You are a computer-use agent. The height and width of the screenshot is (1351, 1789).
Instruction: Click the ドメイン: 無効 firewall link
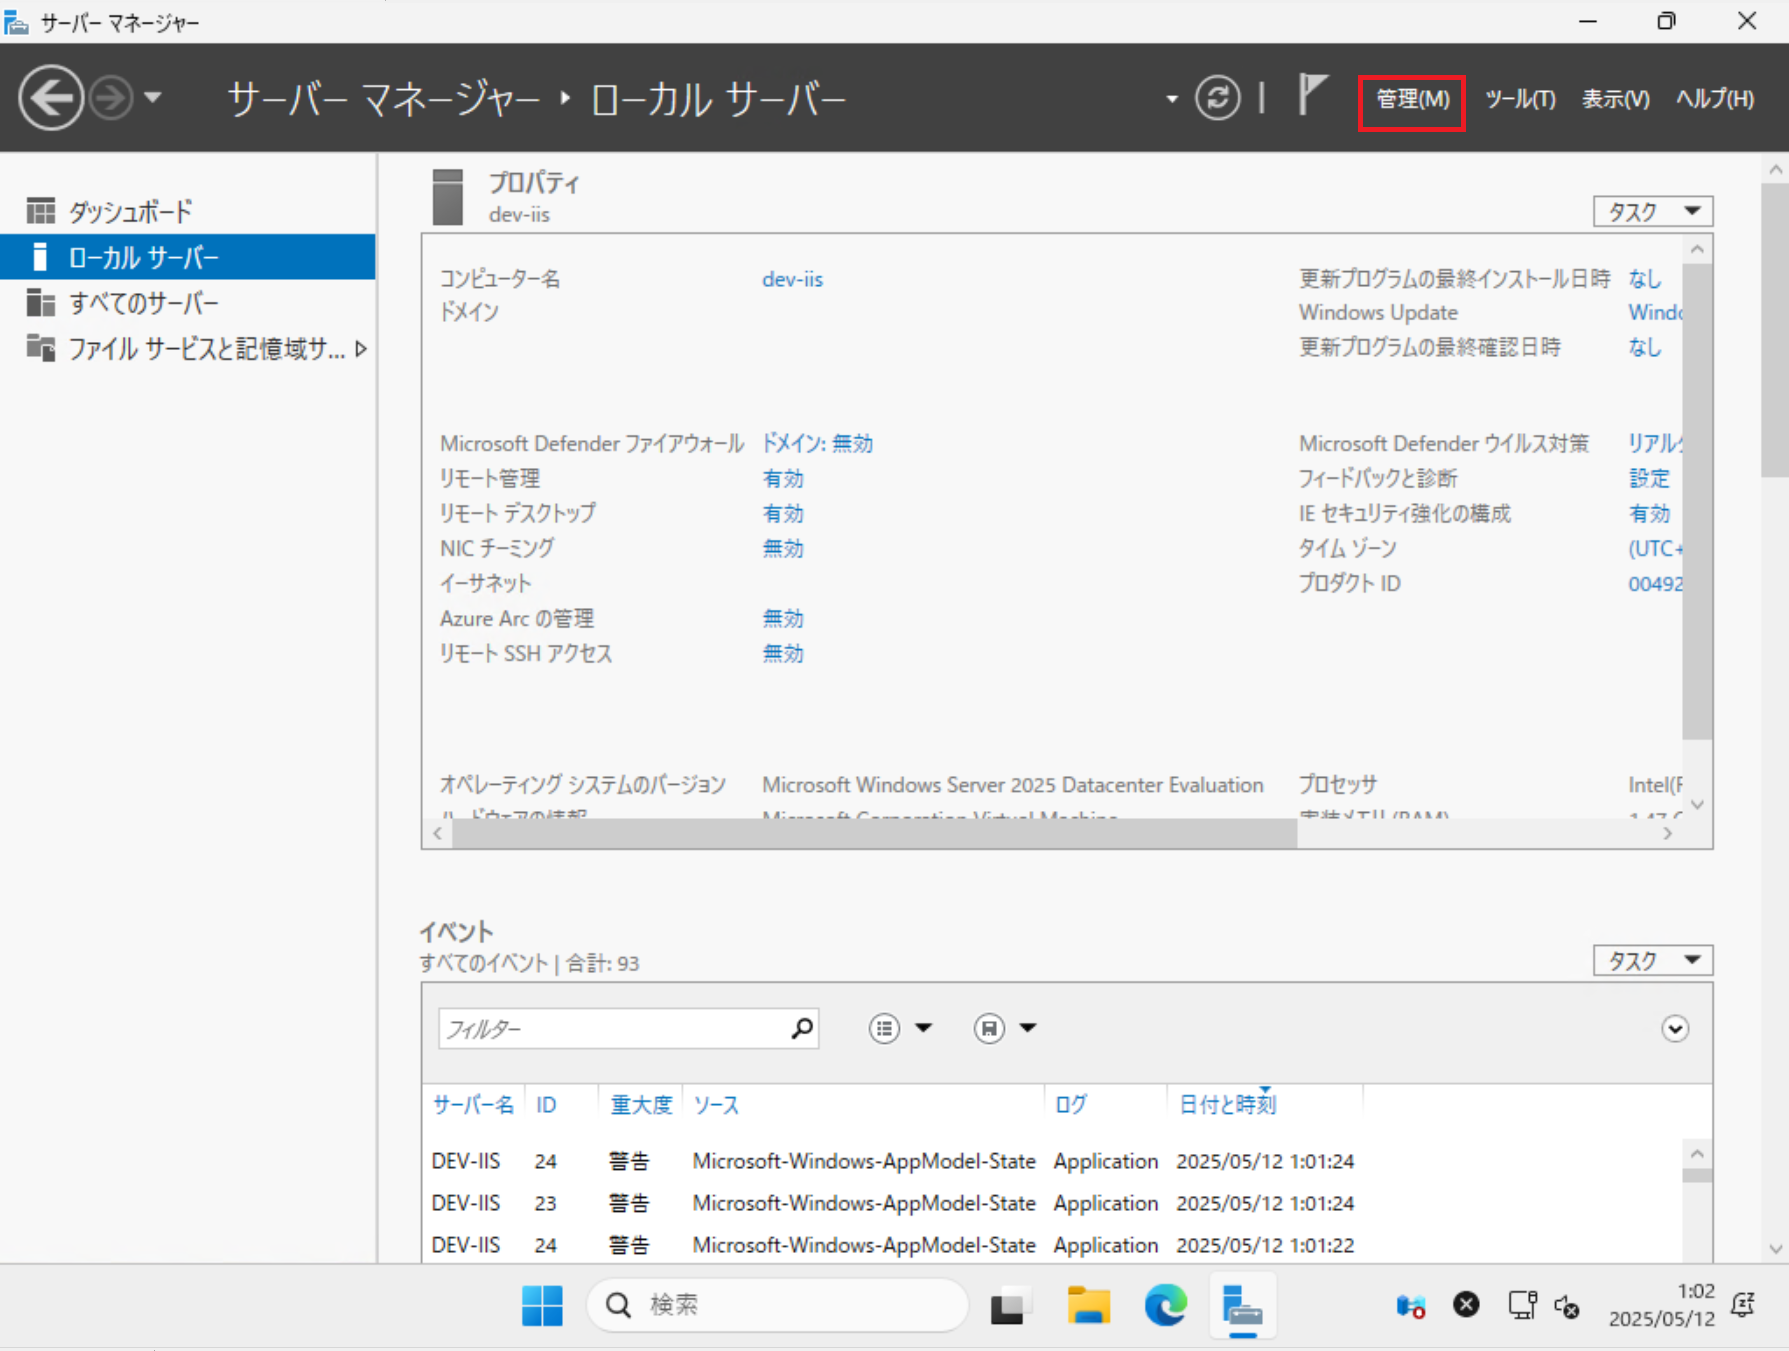pos(817,443)
